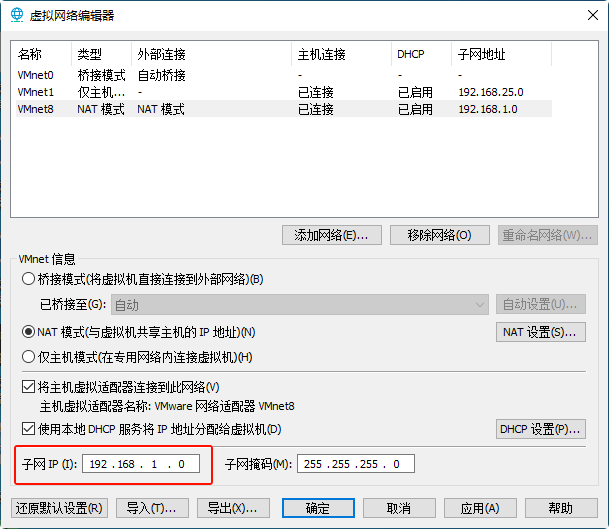Close the Virtual Network Editor window
The height and width of the screenshot is (529, 609).
pyautogui.click(x=586, y=15)
